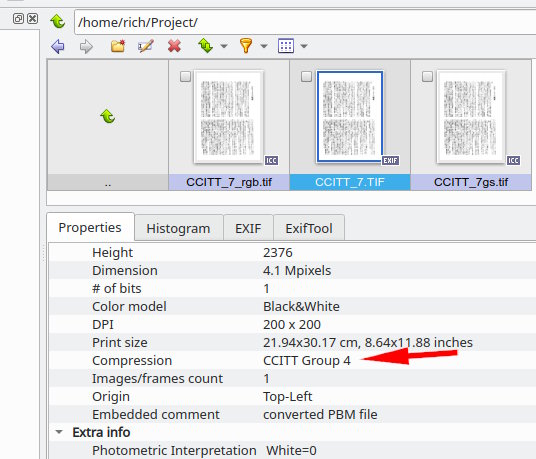
Task: Click the file name CCITT_7.TIF
Action: (350, 182)
